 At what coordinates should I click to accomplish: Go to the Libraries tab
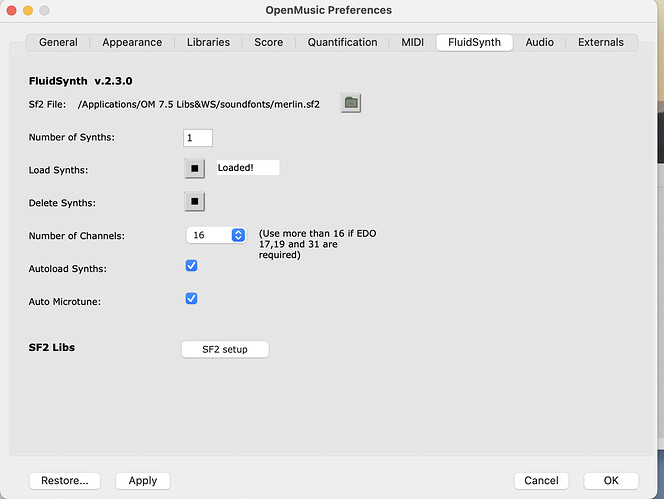coord(208,42)
